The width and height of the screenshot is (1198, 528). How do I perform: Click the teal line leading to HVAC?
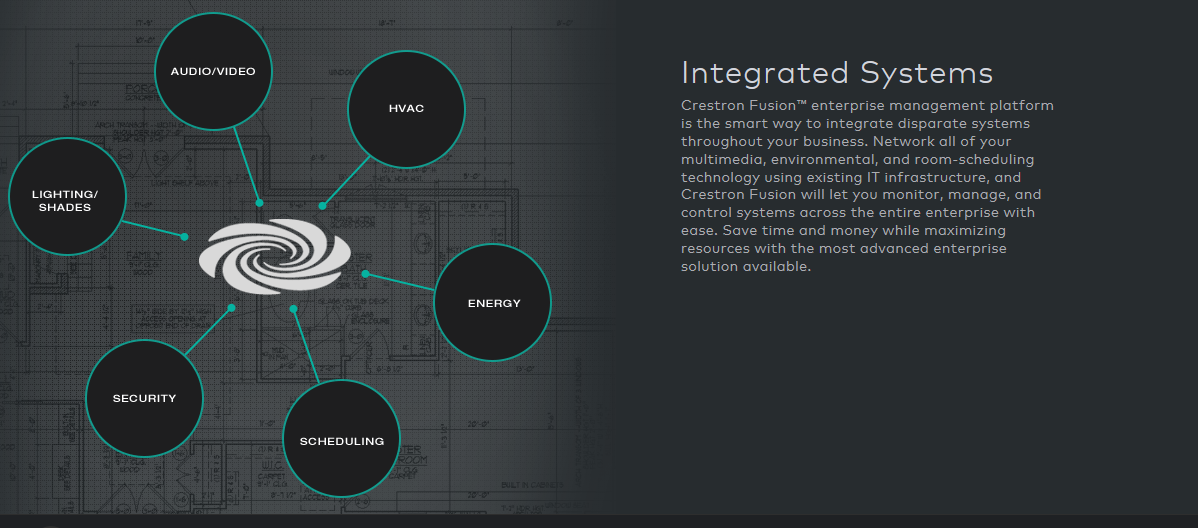tap(343, 186)
